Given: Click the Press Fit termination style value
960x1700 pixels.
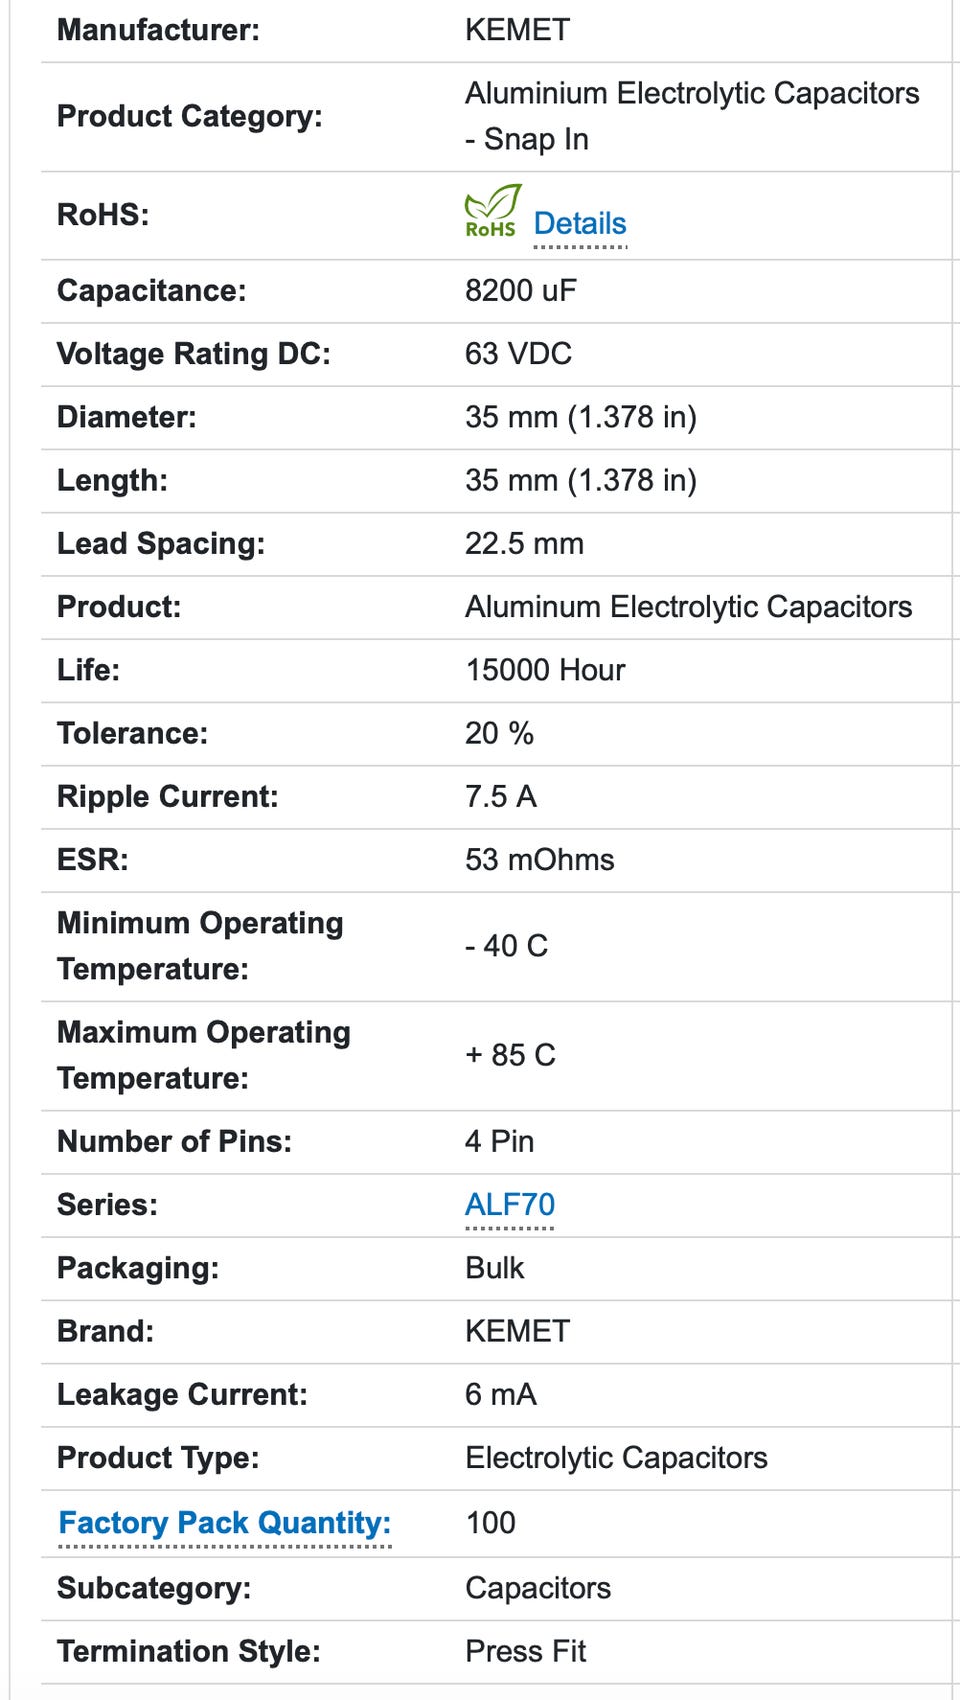Looking at the screenshot, I should pyautogui.click(x=525, y=1651).
